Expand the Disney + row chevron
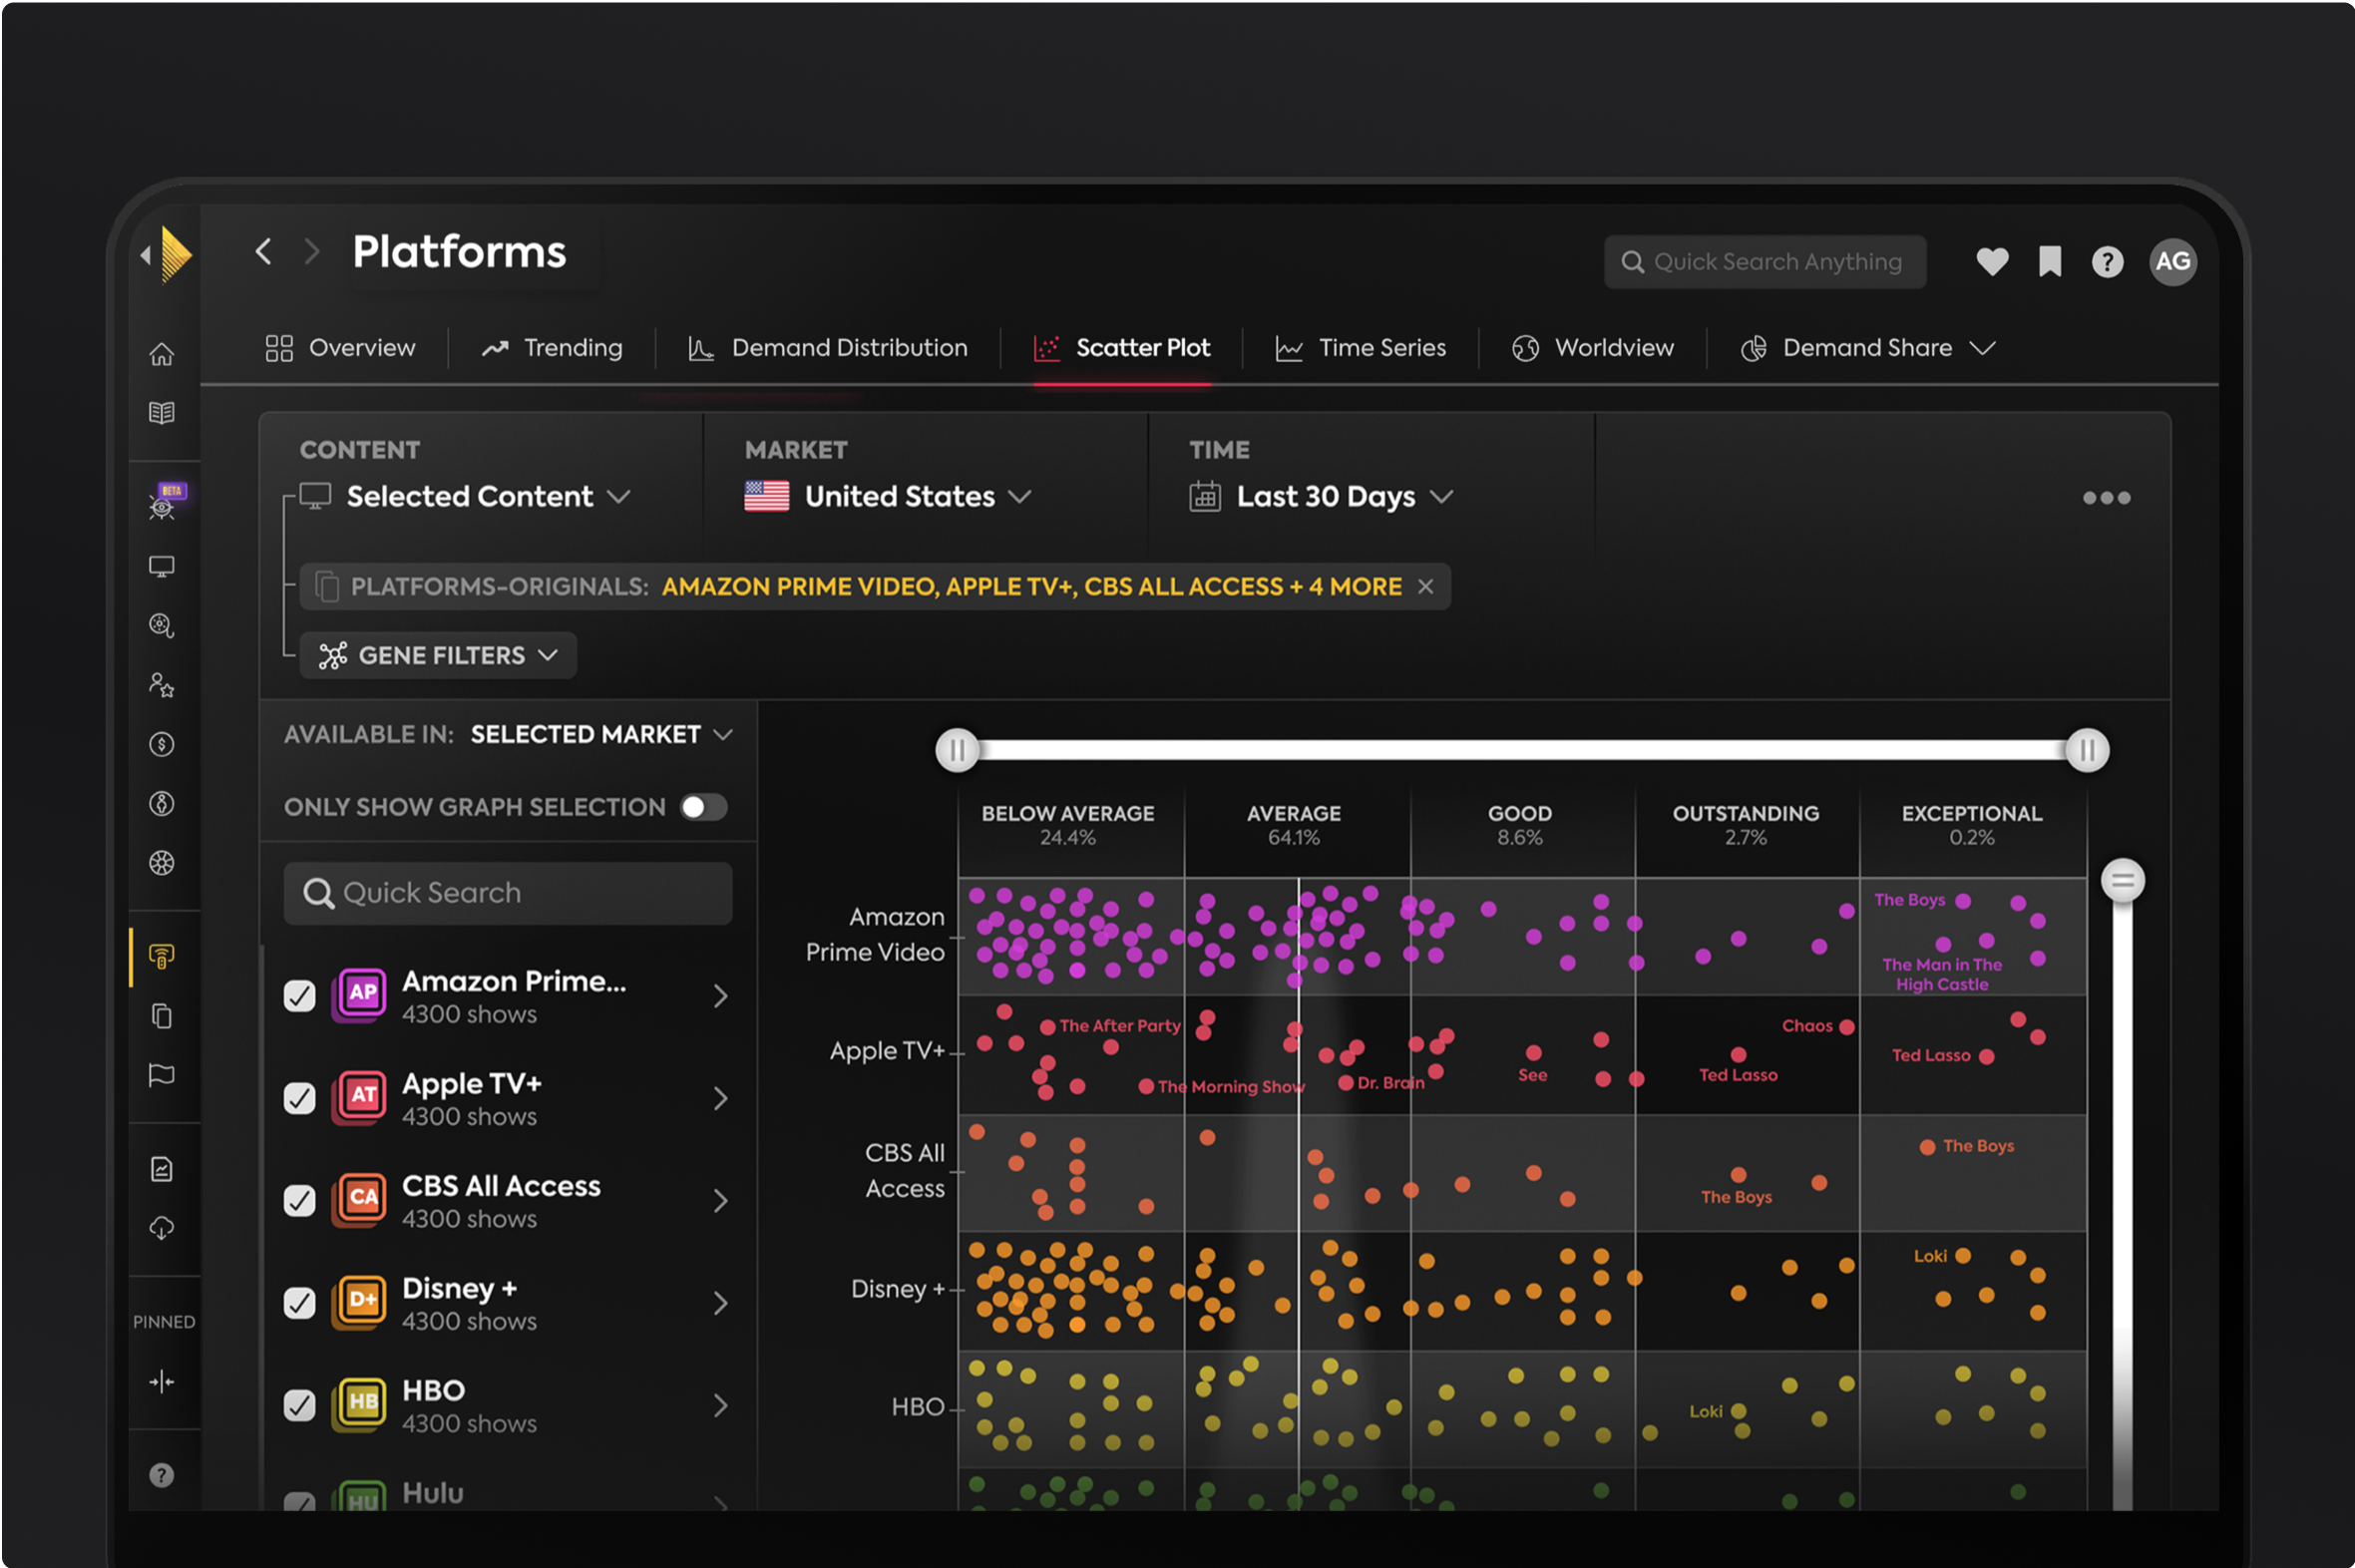This screenshot has width=2355, height=1568. click(x=720, y=1303)
